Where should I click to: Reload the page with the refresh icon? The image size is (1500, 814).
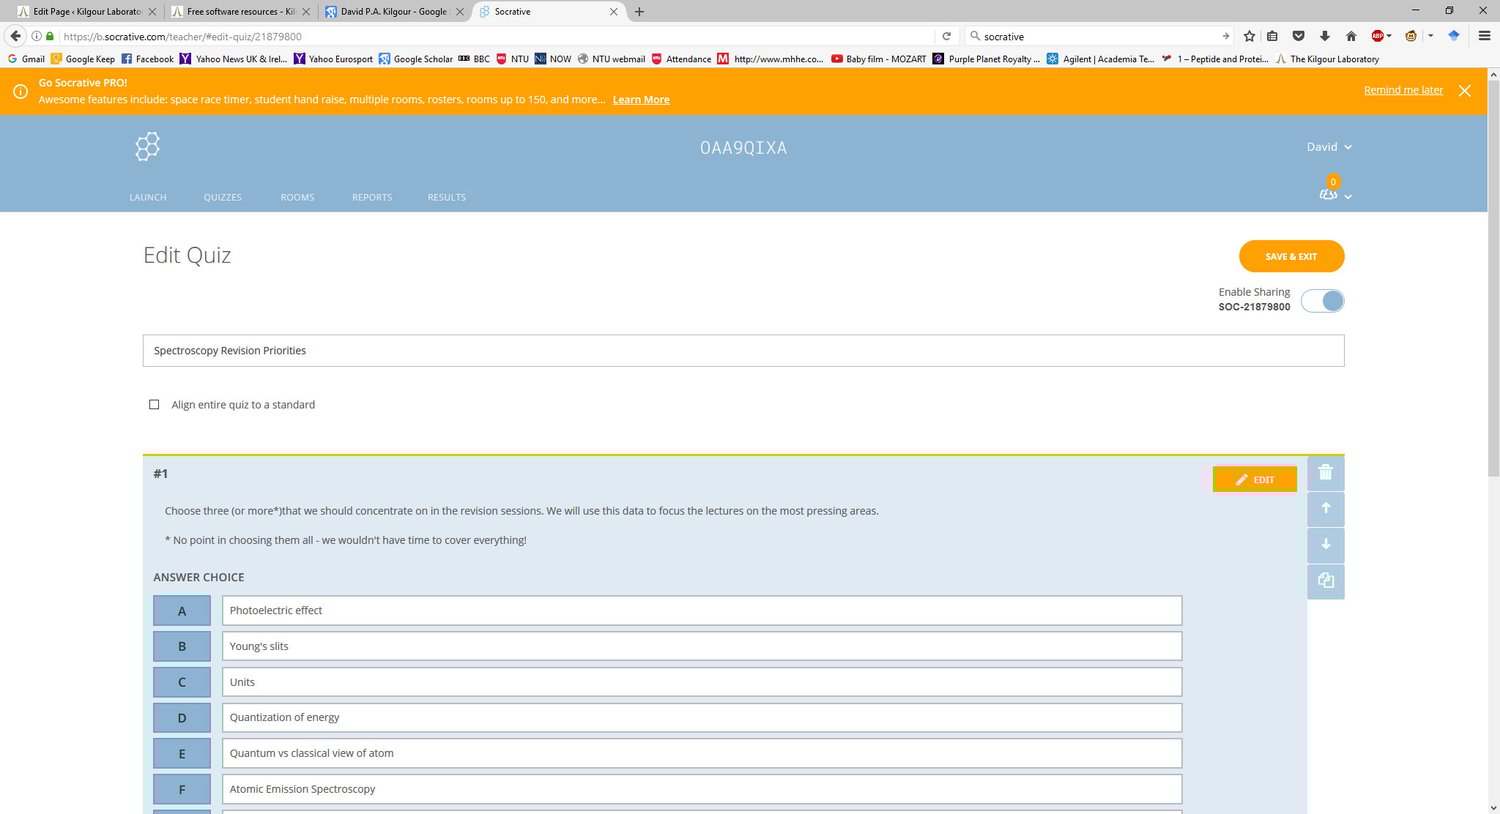tap(946, 36)
